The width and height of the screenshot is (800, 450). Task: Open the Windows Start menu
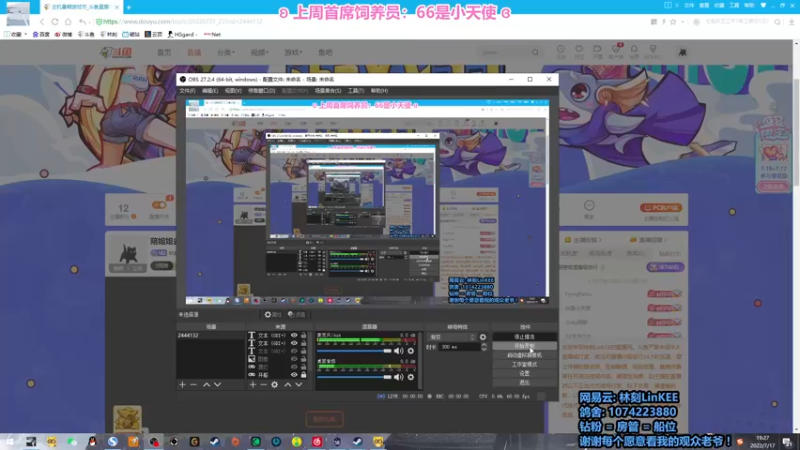(10, 441)
